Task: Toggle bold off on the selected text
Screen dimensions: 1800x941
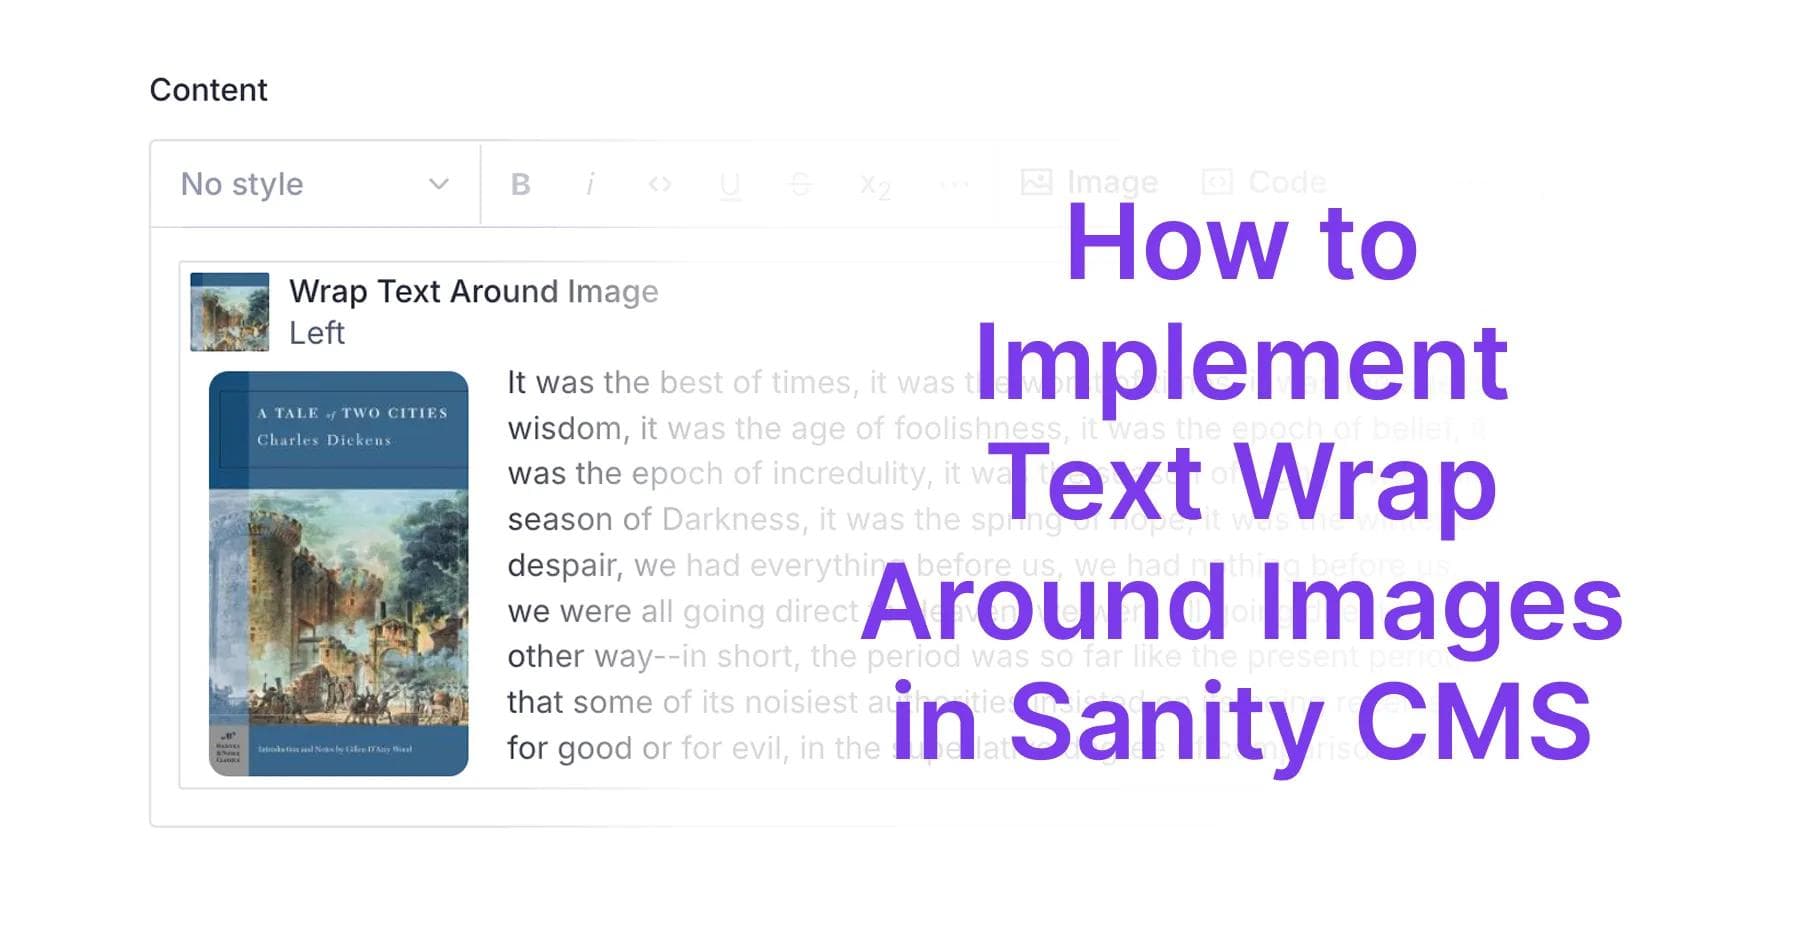Action: click(x=519, y=184)
